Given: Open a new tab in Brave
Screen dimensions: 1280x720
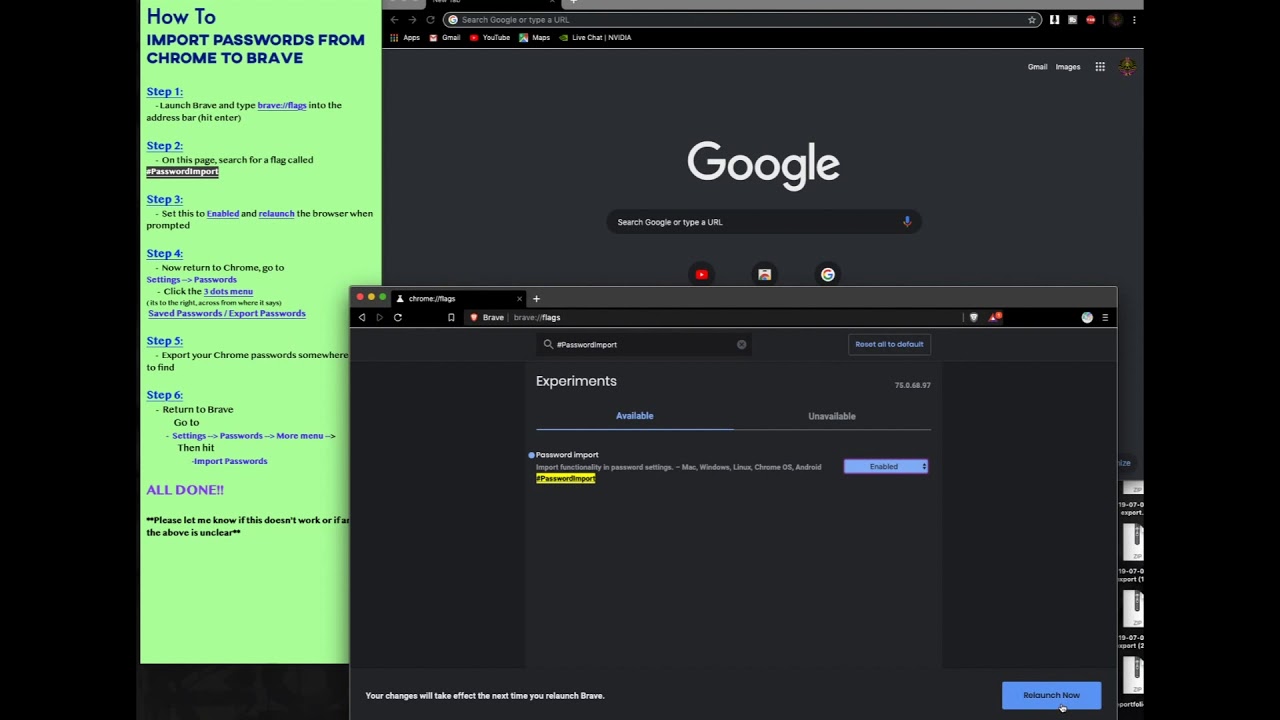Looking at the screenshot, I should 536,298.
